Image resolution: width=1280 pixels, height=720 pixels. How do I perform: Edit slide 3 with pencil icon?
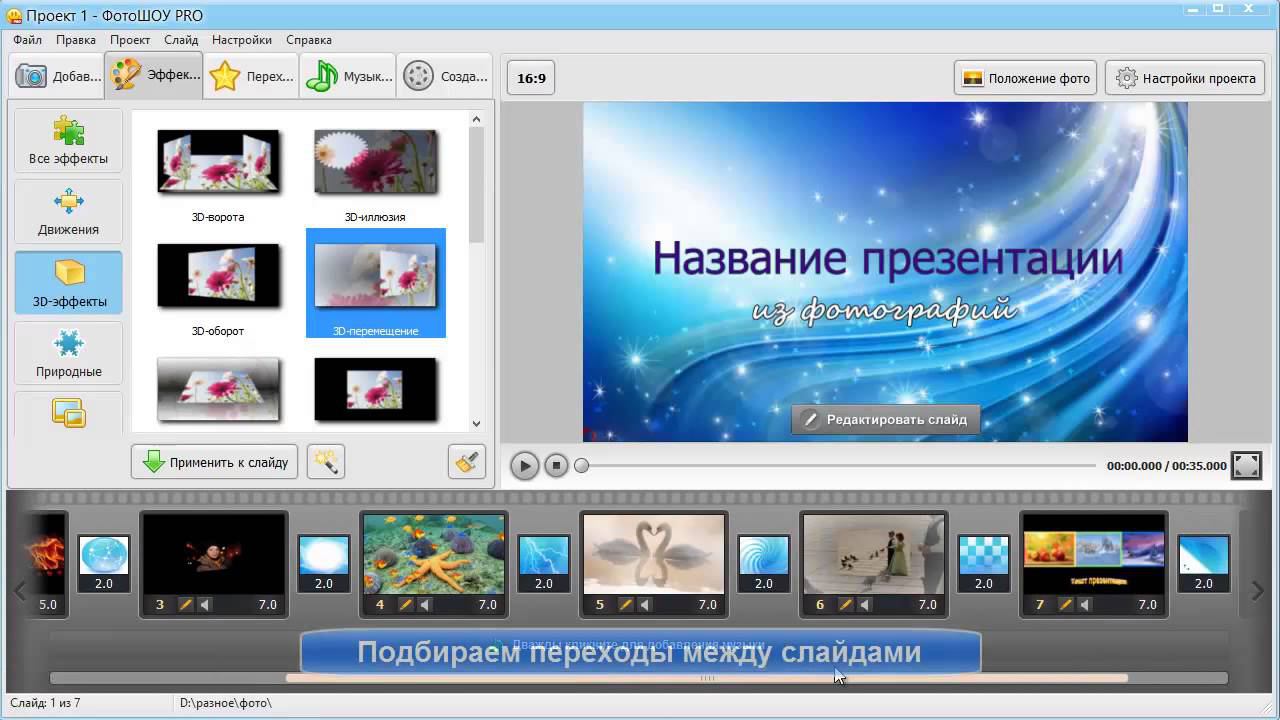tap(185, 604)
